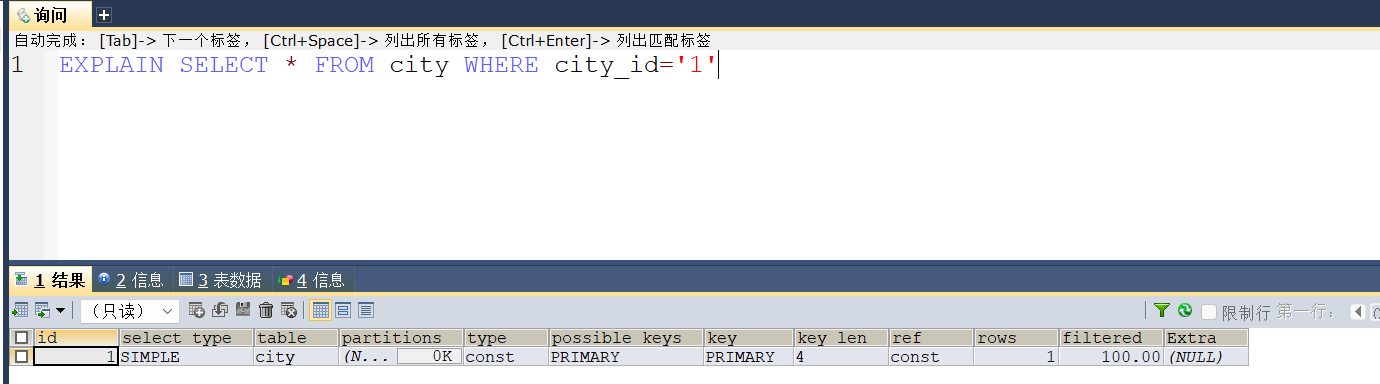
Task: Click the previous page arrow button
Action: (1358, 312)
